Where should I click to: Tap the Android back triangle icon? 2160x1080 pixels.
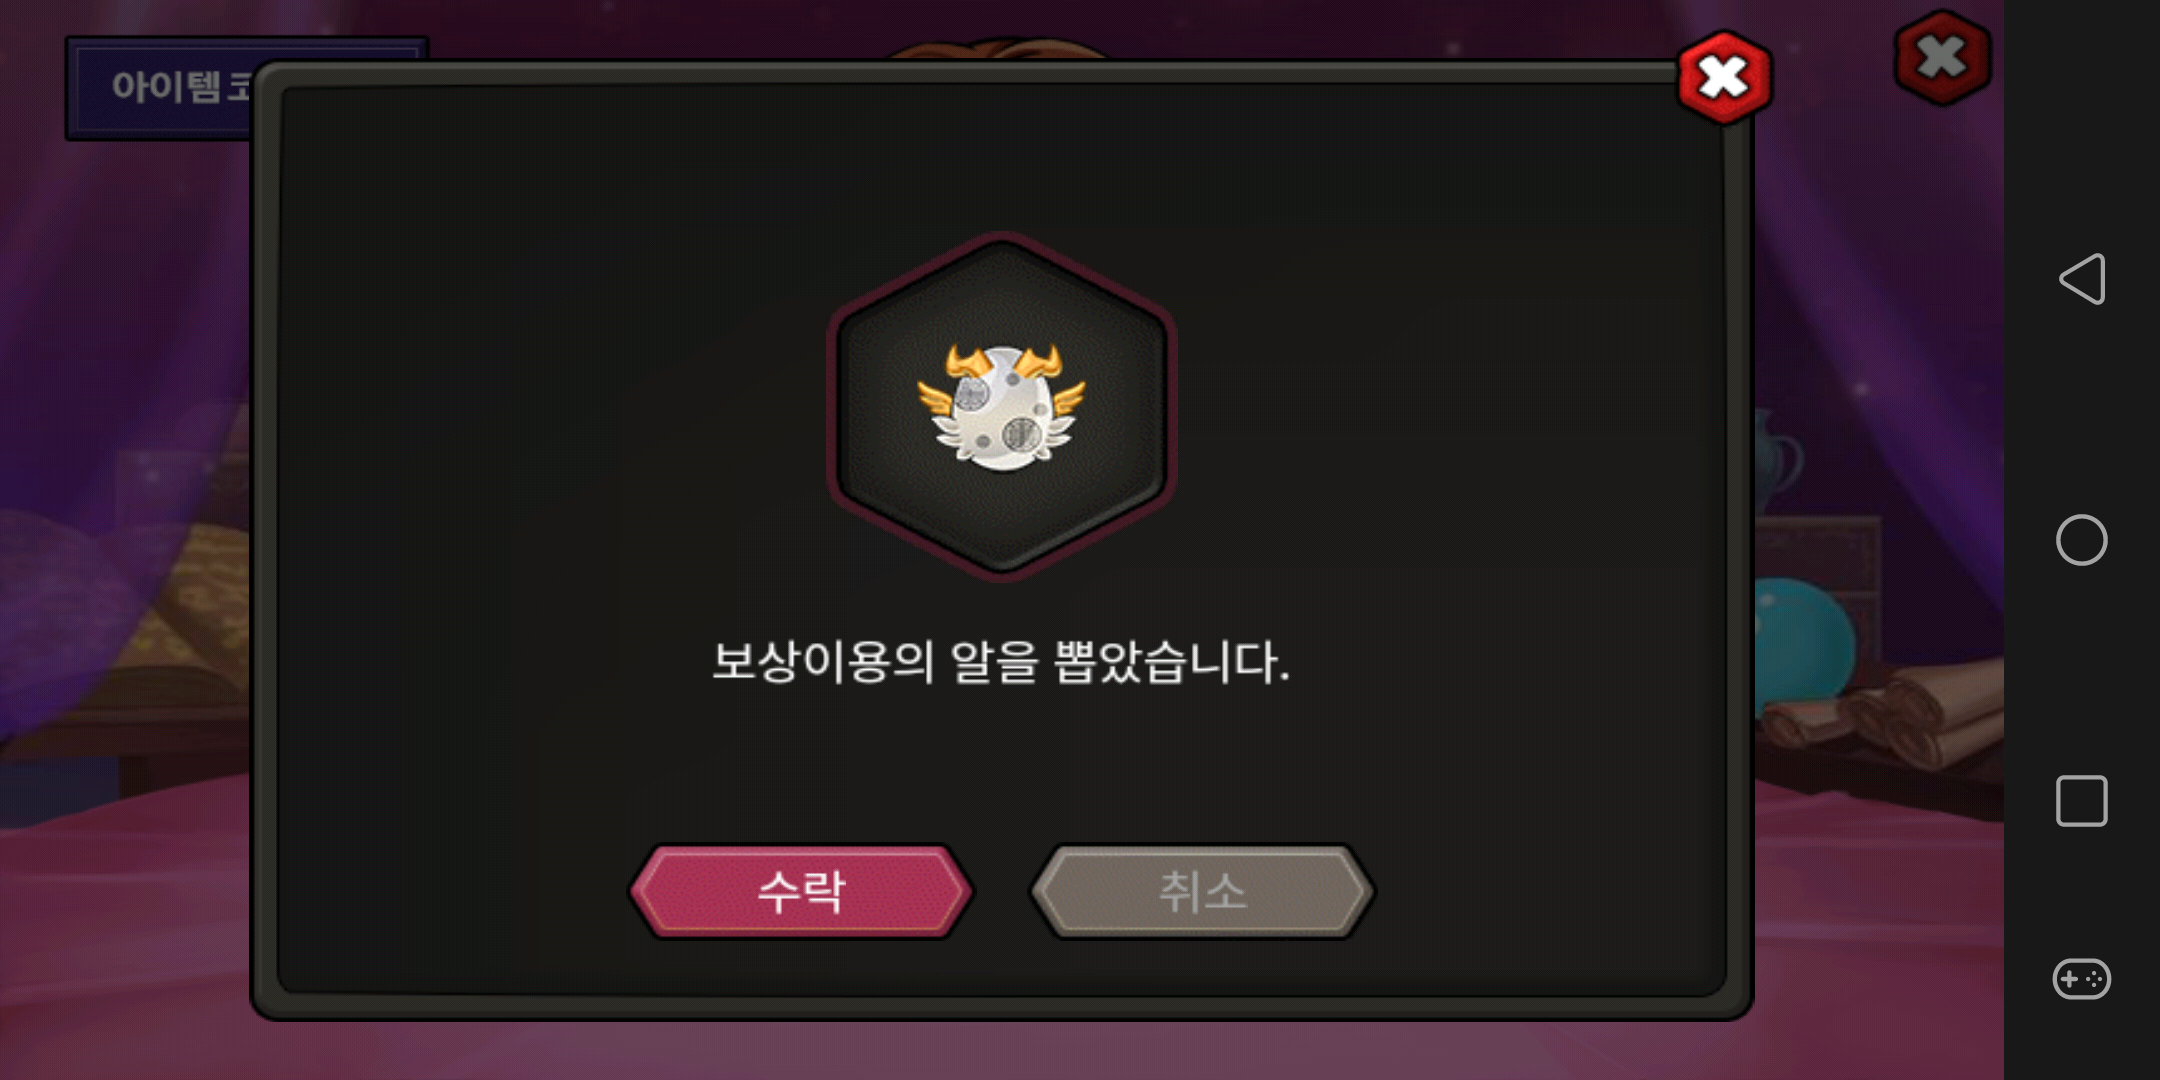point(2082,279)
